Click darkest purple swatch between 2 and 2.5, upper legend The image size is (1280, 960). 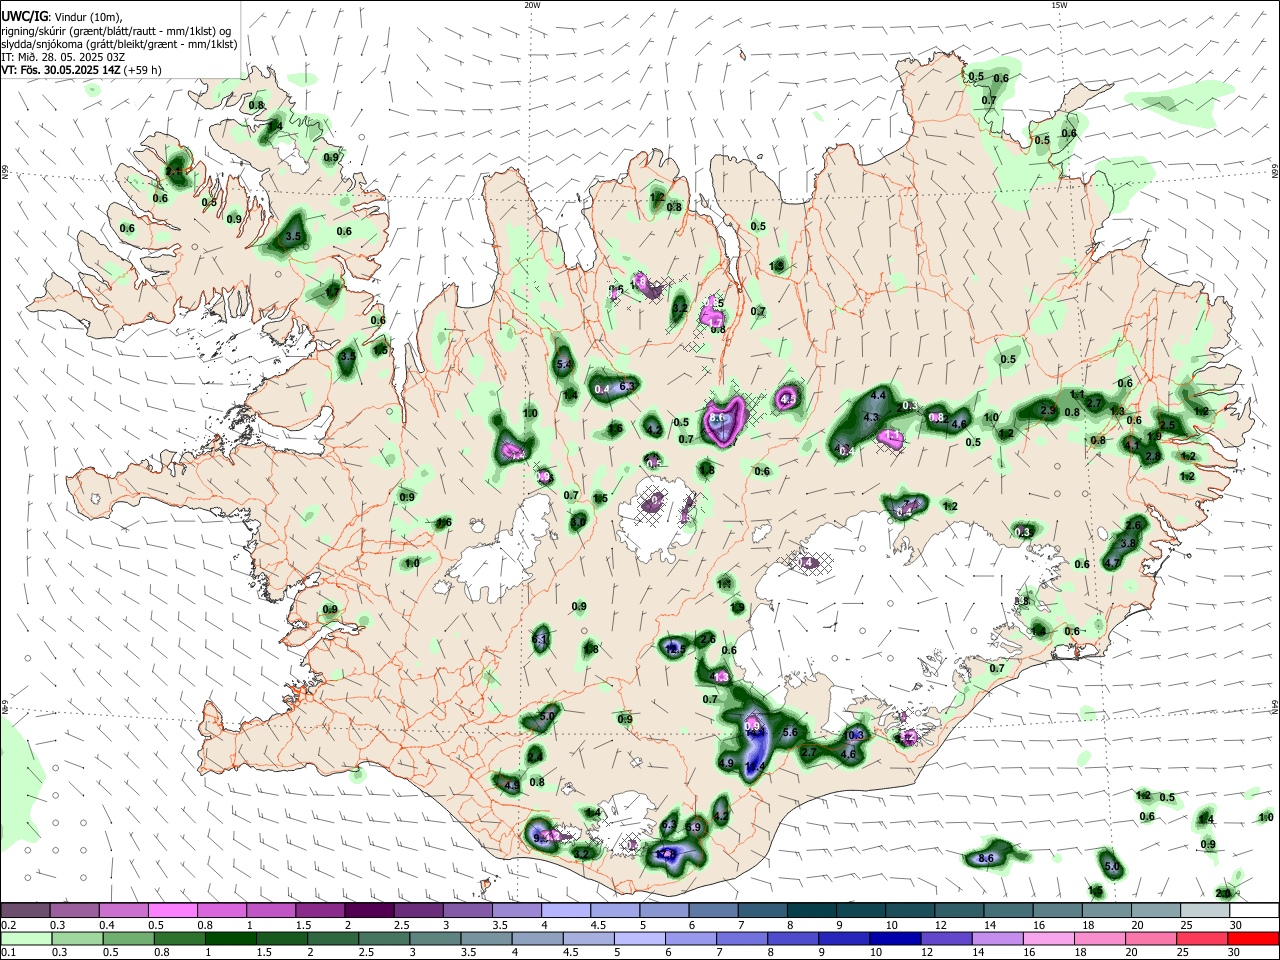[369, 910]
